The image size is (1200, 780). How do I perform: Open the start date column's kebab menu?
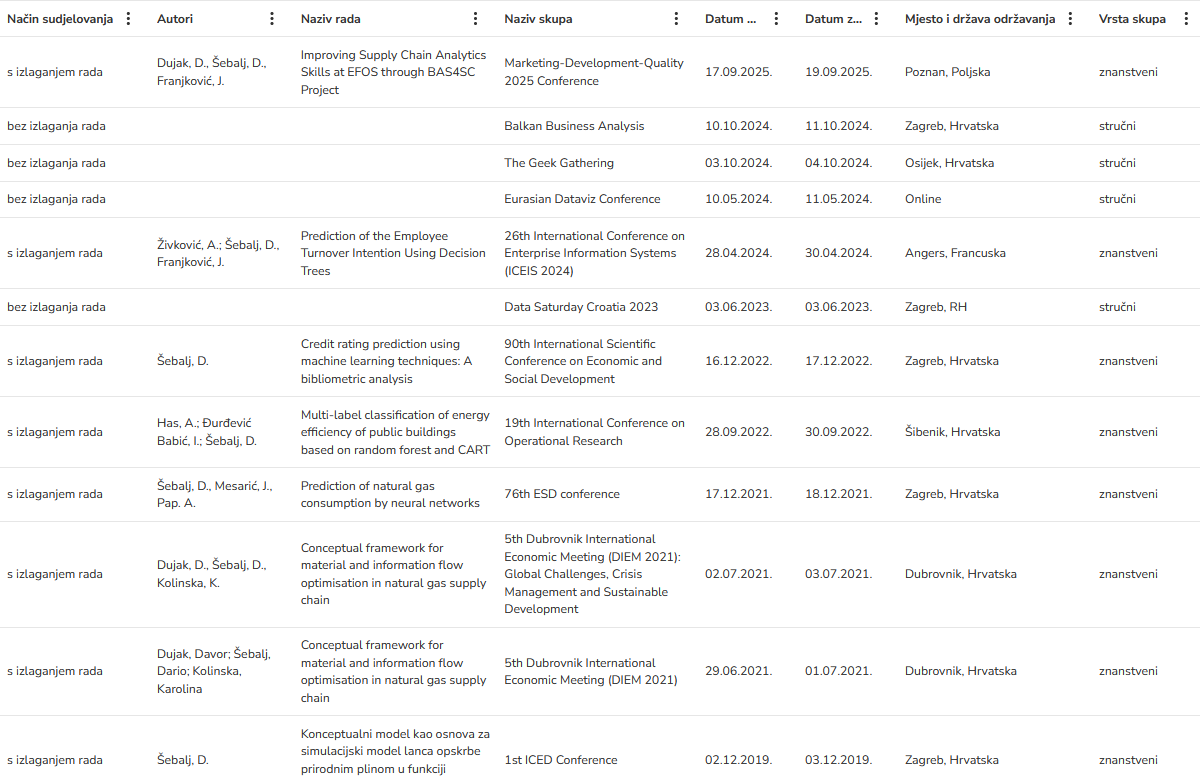click(x=776, y=19)
